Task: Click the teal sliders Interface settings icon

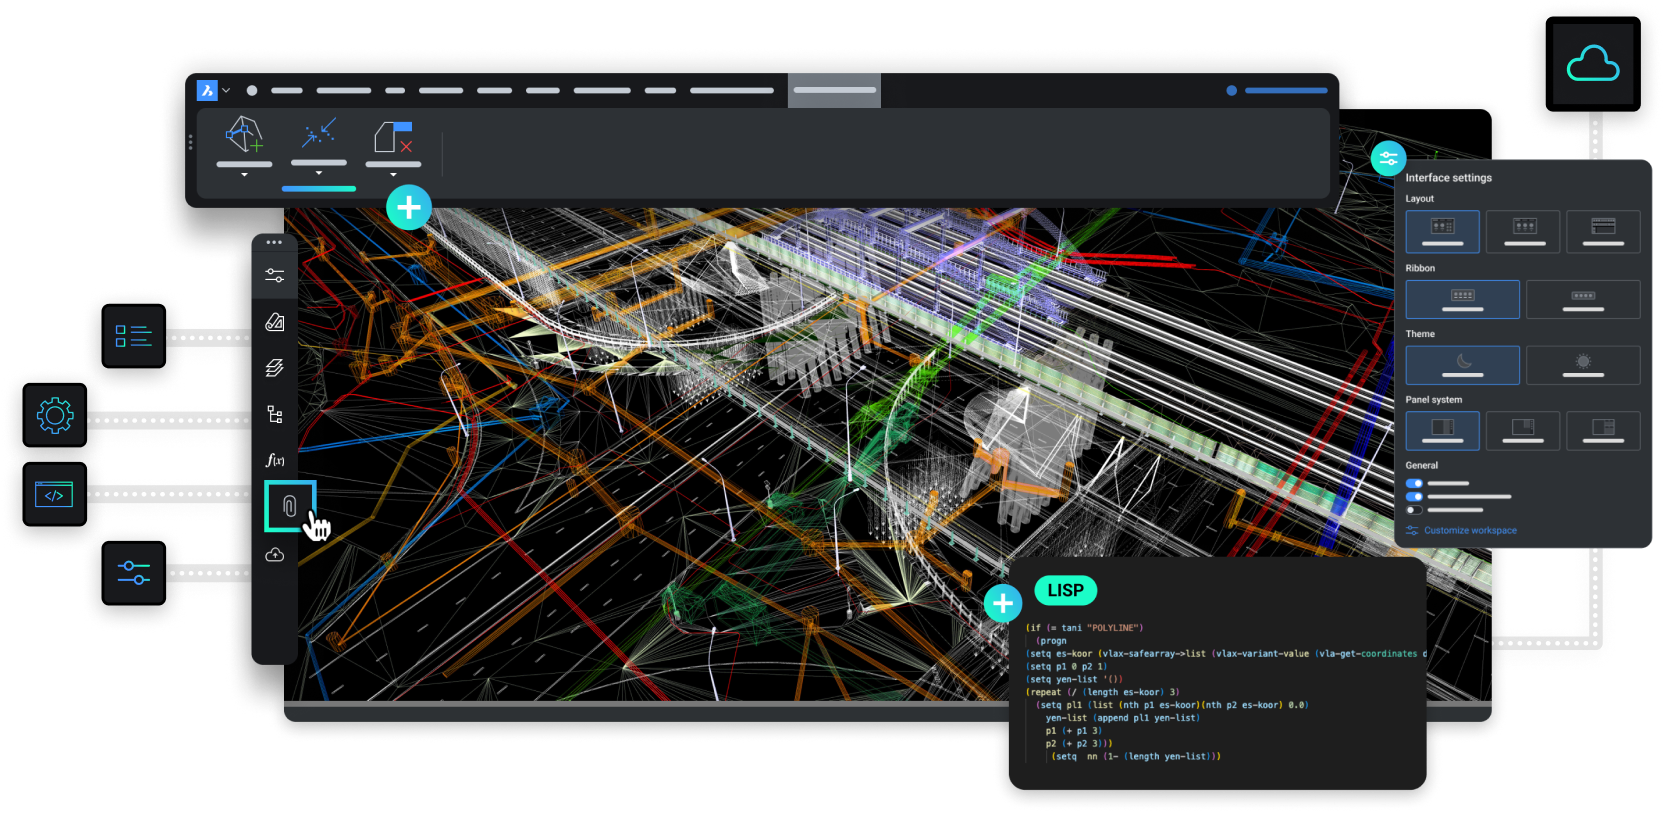Action: [1388, 158]
